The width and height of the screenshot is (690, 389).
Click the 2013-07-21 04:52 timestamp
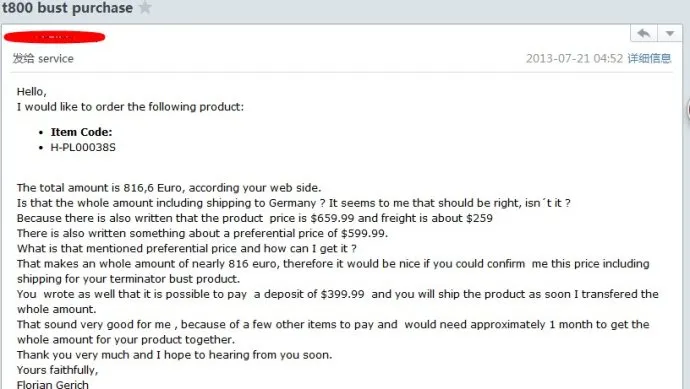pos(574,59)
